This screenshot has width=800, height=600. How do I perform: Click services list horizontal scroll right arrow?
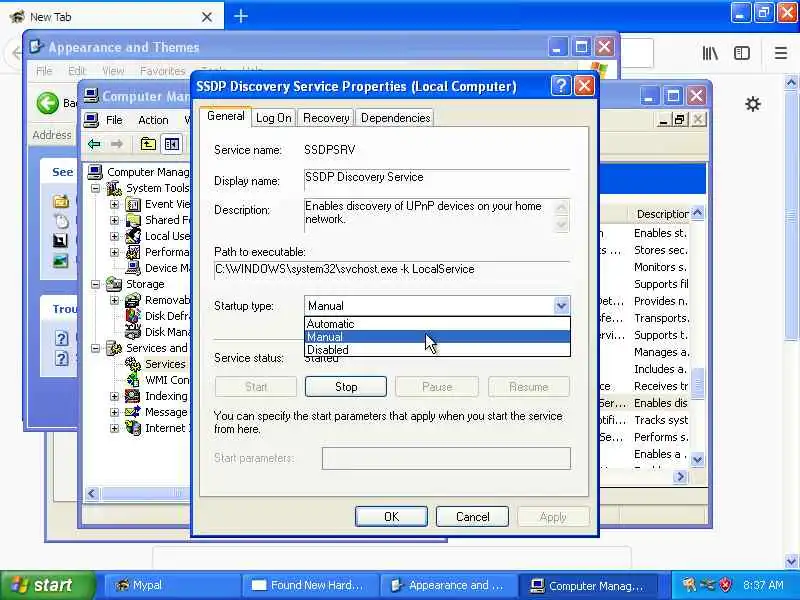point(680,477)
